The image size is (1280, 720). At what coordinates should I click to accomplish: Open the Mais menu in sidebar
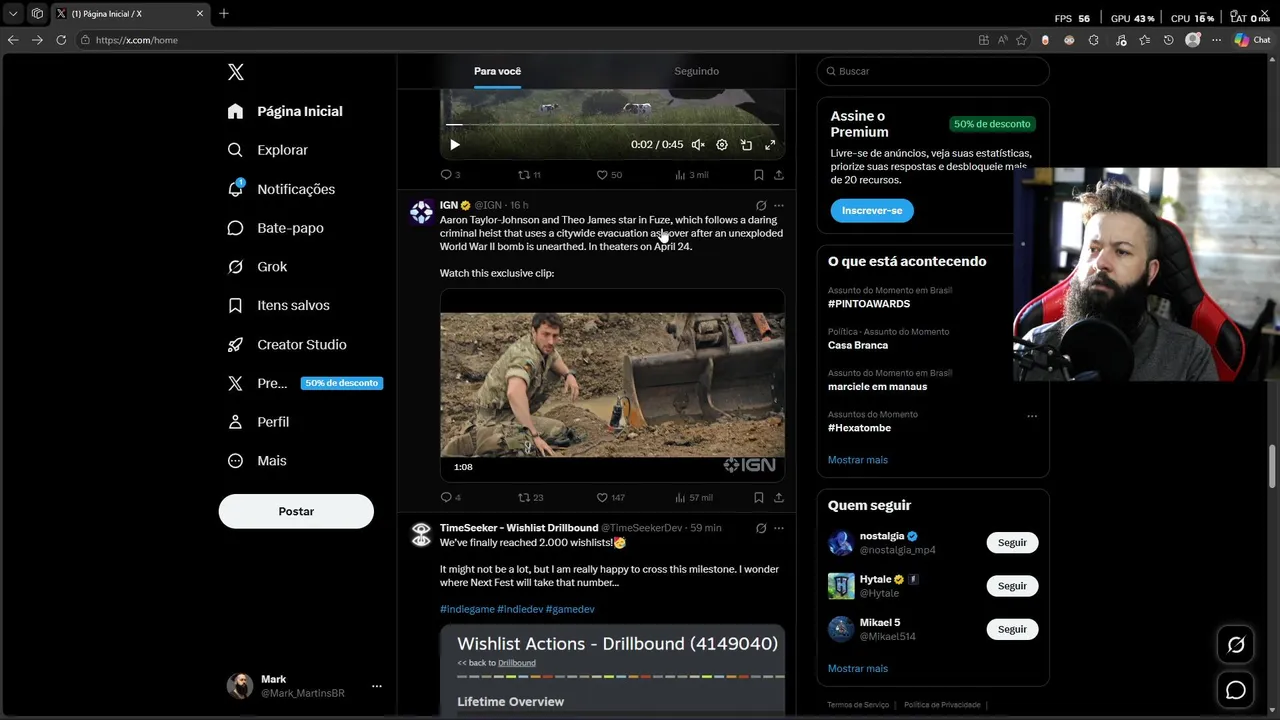(257, 461)
